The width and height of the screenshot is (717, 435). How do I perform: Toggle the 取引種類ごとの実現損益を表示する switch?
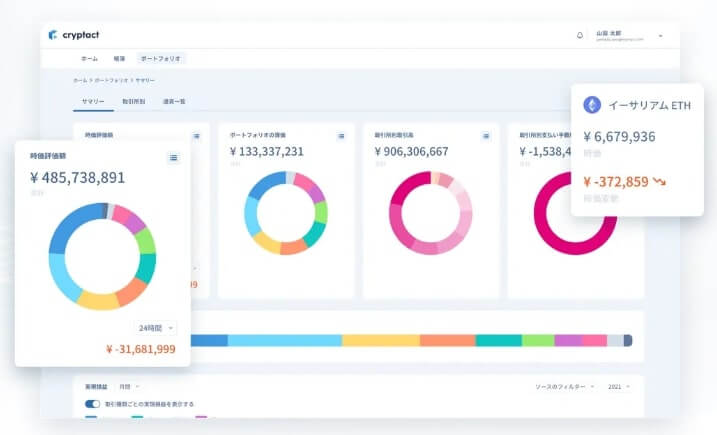click(x=93, y=404)
